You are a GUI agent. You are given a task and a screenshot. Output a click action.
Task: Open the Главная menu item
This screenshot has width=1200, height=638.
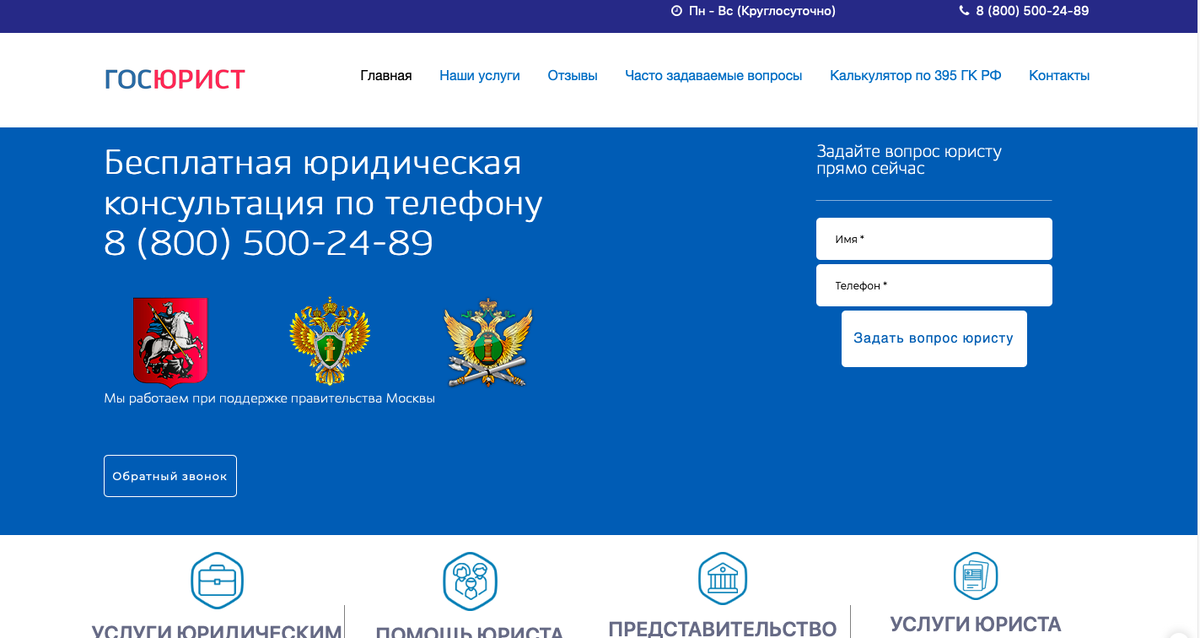click(x=386, y=75)
